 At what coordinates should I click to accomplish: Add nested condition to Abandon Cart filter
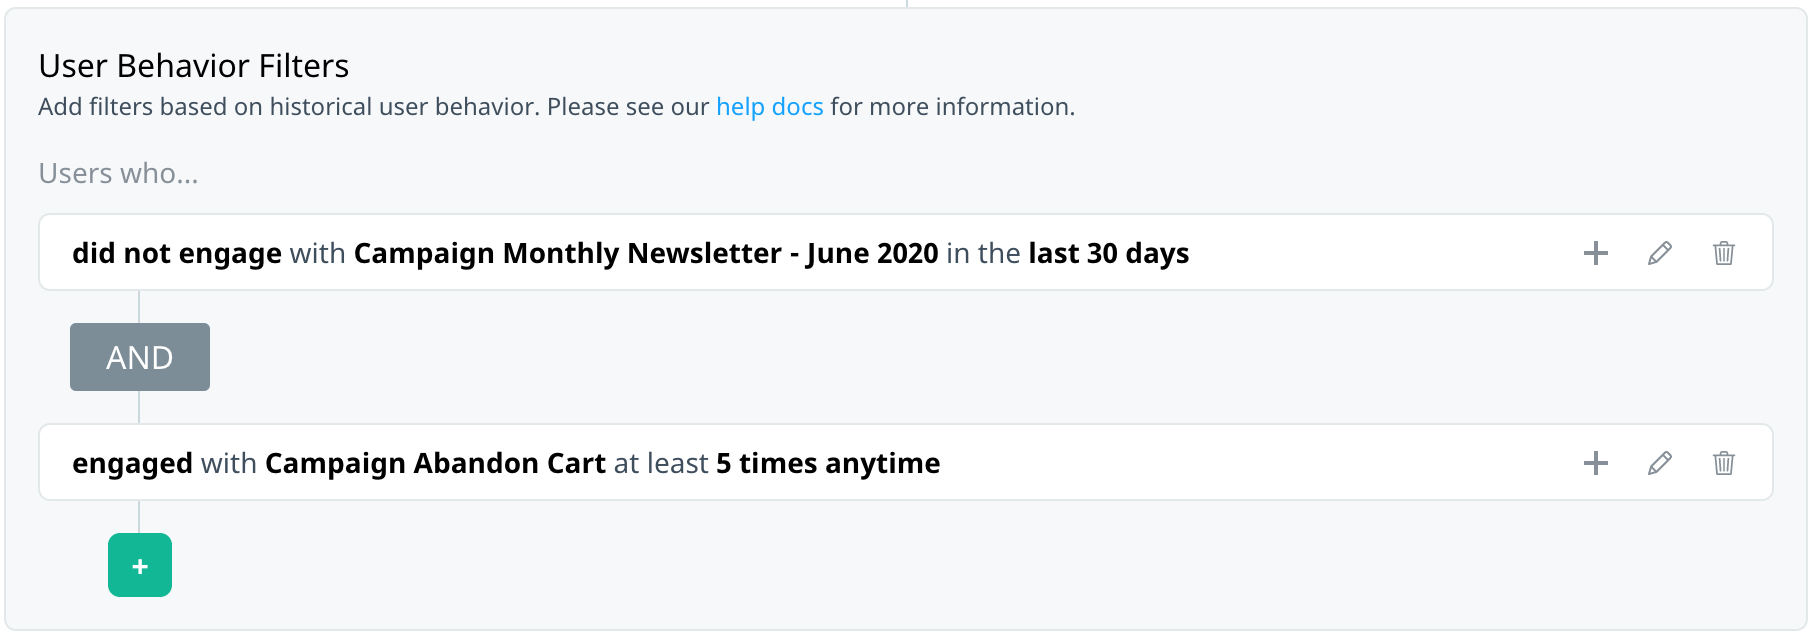(x=1596, y=463)
